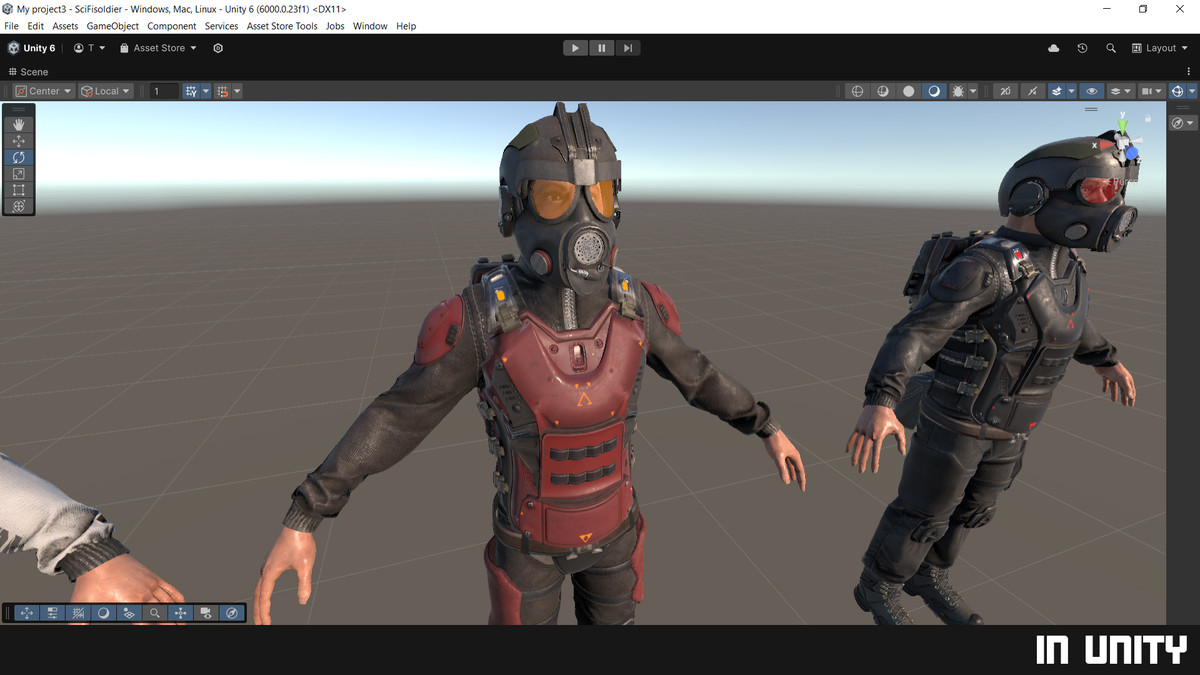Select the Move tool
This screenshot has height=675, width=1200.
18,141
